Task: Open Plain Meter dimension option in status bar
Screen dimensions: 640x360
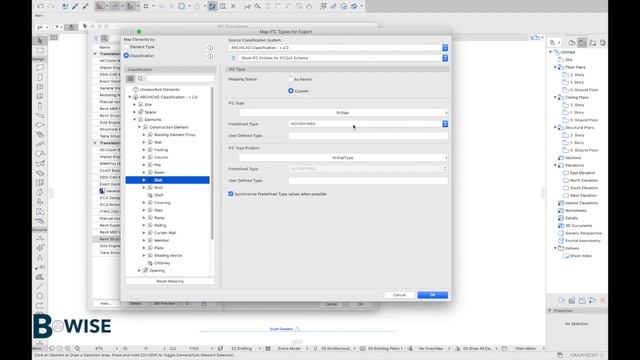Action: (525, 349)
